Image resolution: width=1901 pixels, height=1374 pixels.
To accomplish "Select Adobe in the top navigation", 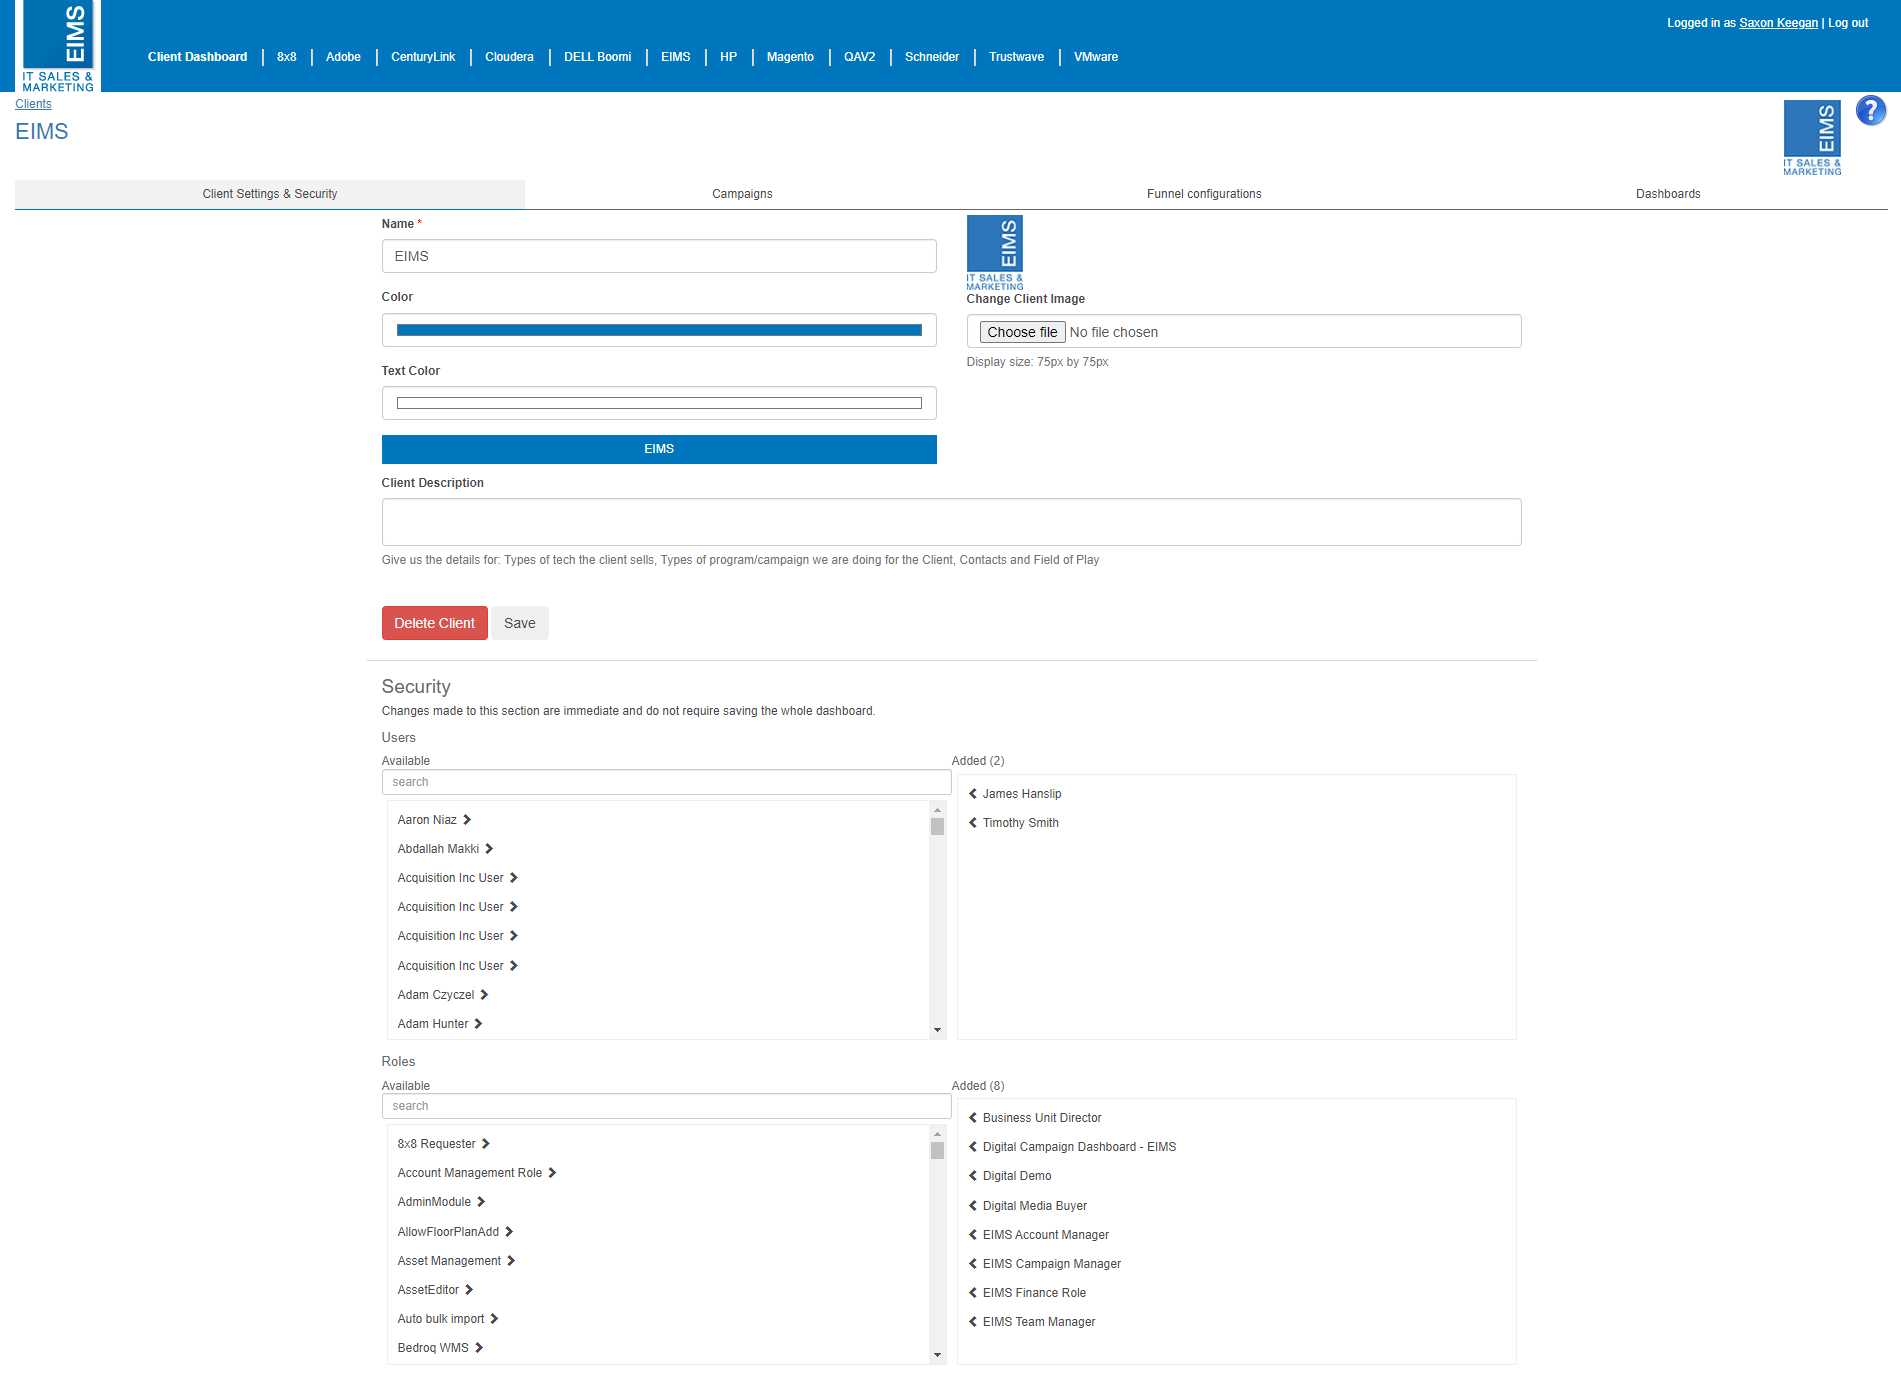I will tap(343, 57).
